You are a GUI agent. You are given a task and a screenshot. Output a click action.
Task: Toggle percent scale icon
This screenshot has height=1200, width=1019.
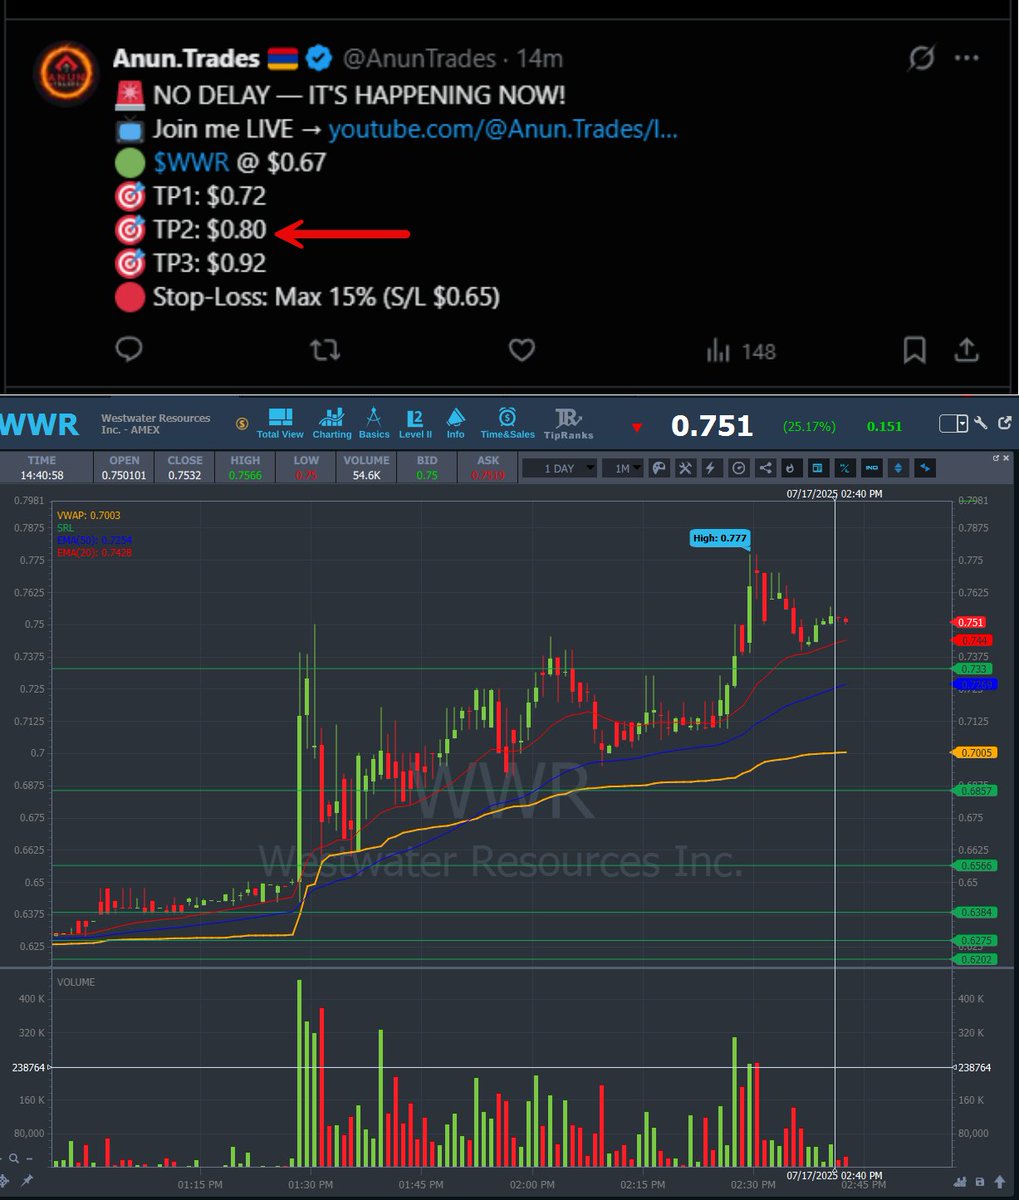tap(844, 468)
